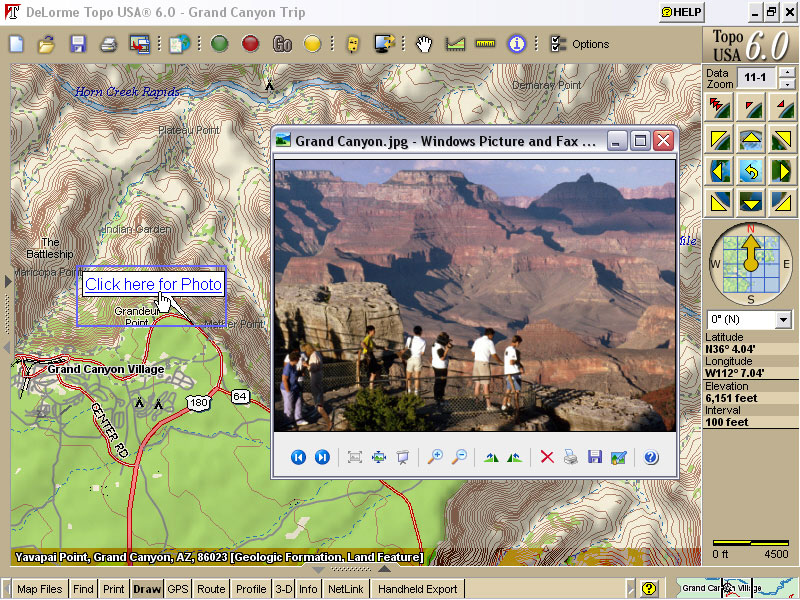The width and height of the screenshot is (800, 600).
Task: Open the Info tab
Action: (308, 589)
